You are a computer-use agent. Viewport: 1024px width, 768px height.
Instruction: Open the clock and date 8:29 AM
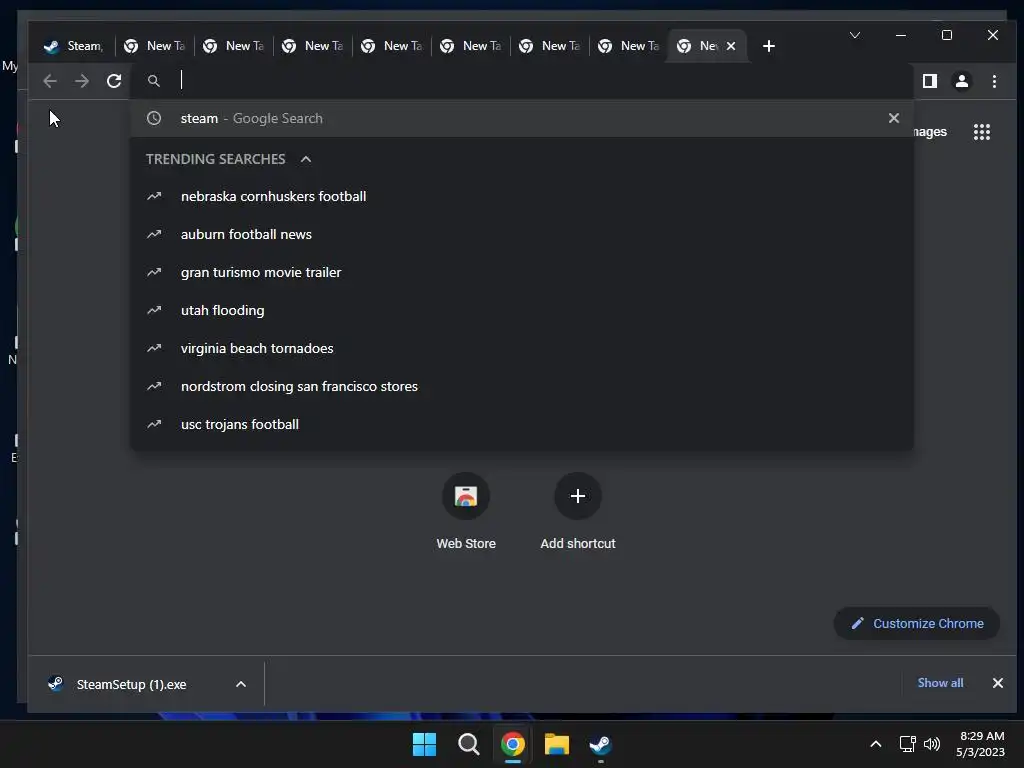coord(980,744)
